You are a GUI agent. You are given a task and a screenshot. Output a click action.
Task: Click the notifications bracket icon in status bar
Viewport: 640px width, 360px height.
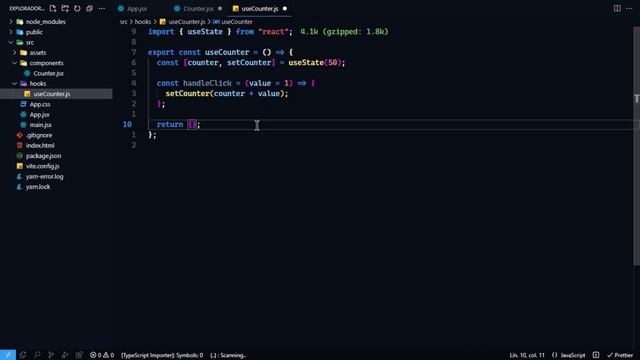pos(596,355)
